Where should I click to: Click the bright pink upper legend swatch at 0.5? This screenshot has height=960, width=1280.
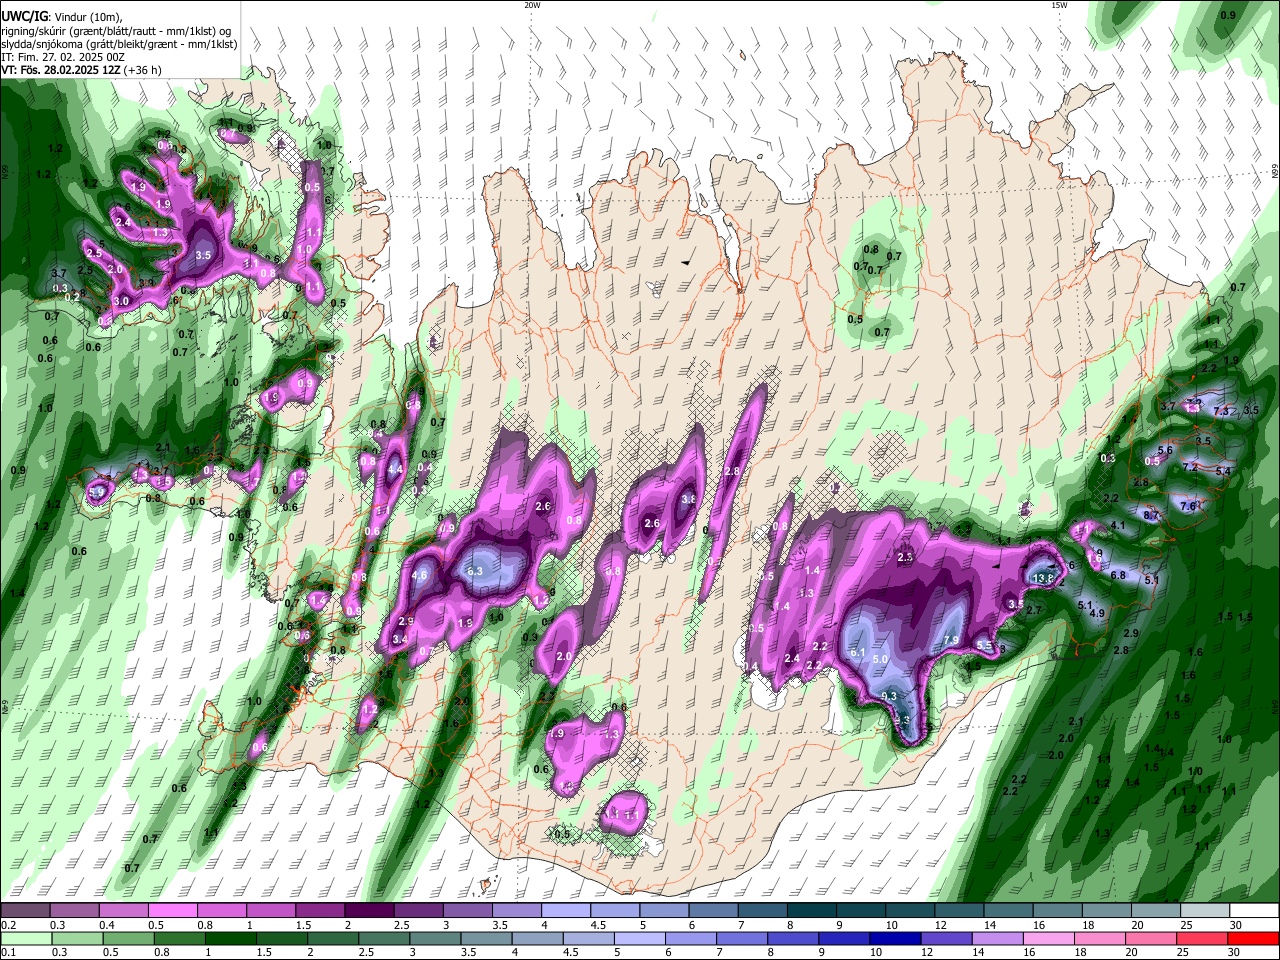(x=172, y=911)
